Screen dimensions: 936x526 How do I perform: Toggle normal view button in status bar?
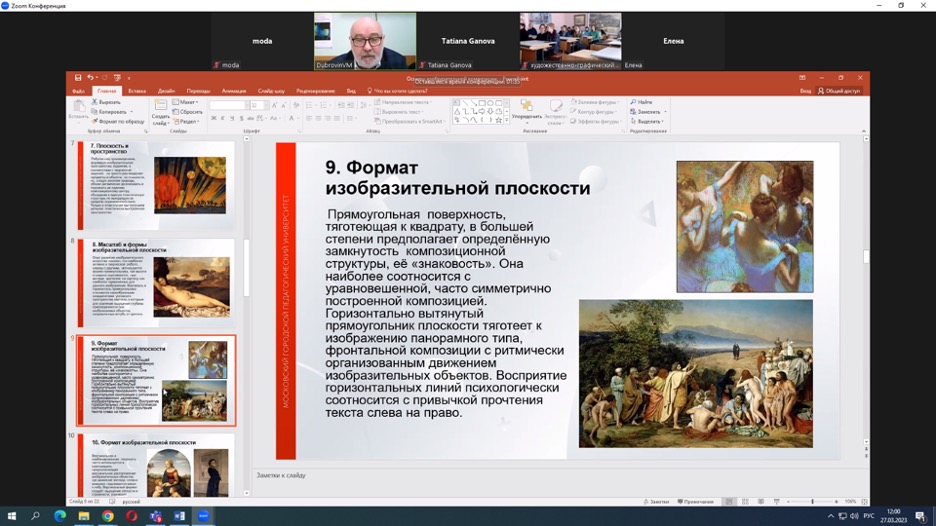(x=729, y=501)
